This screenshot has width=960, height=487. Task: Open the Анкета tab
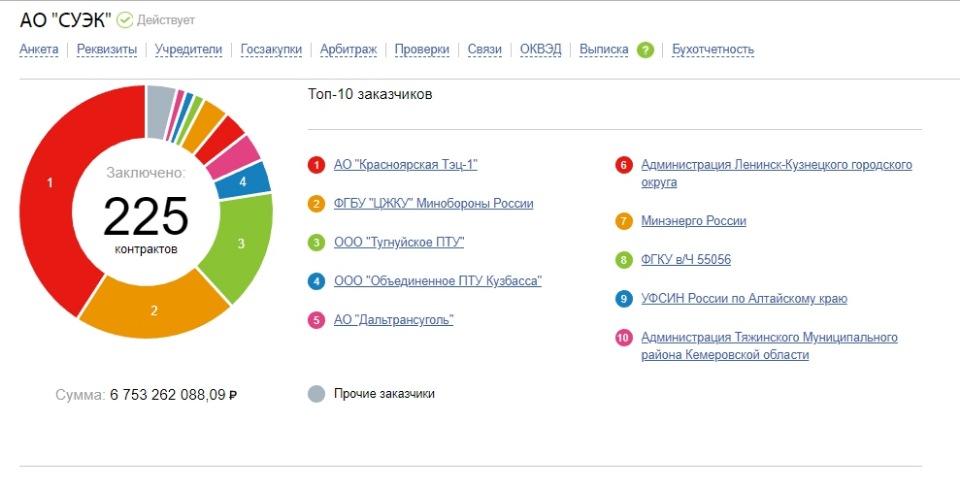click(39, 50)
